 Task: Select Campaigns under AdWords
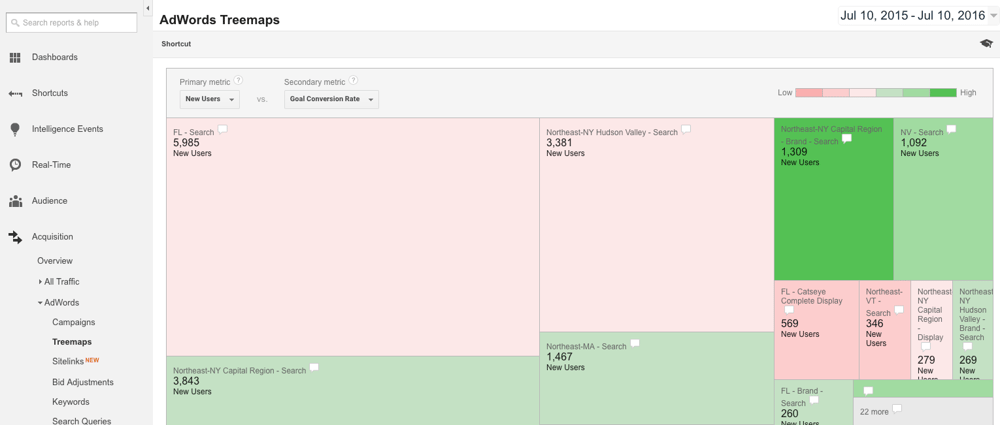(x=73, y=322)
